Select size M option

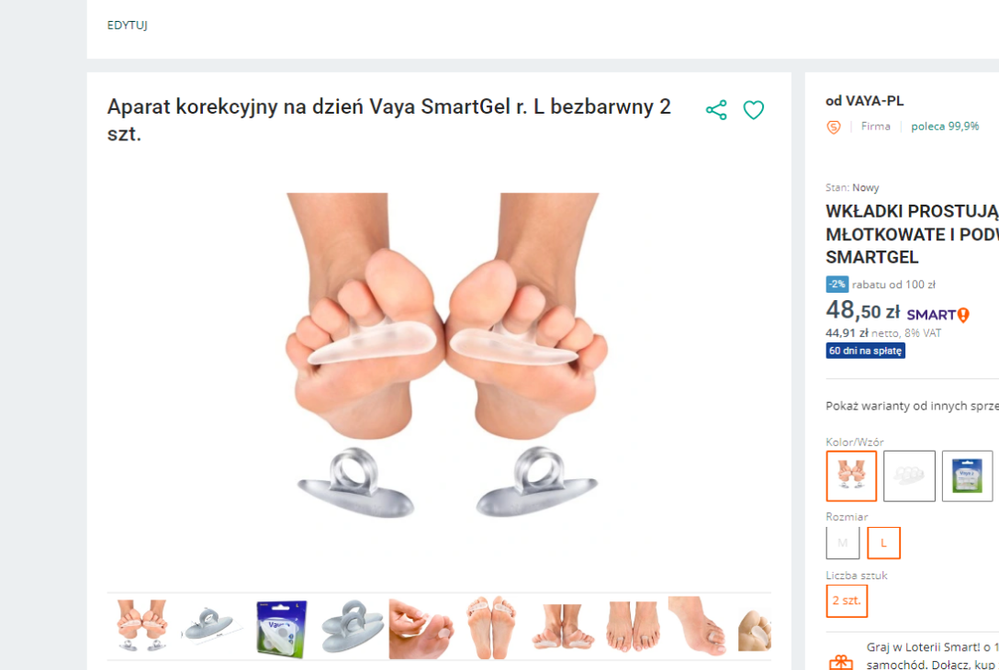[843, 543]
